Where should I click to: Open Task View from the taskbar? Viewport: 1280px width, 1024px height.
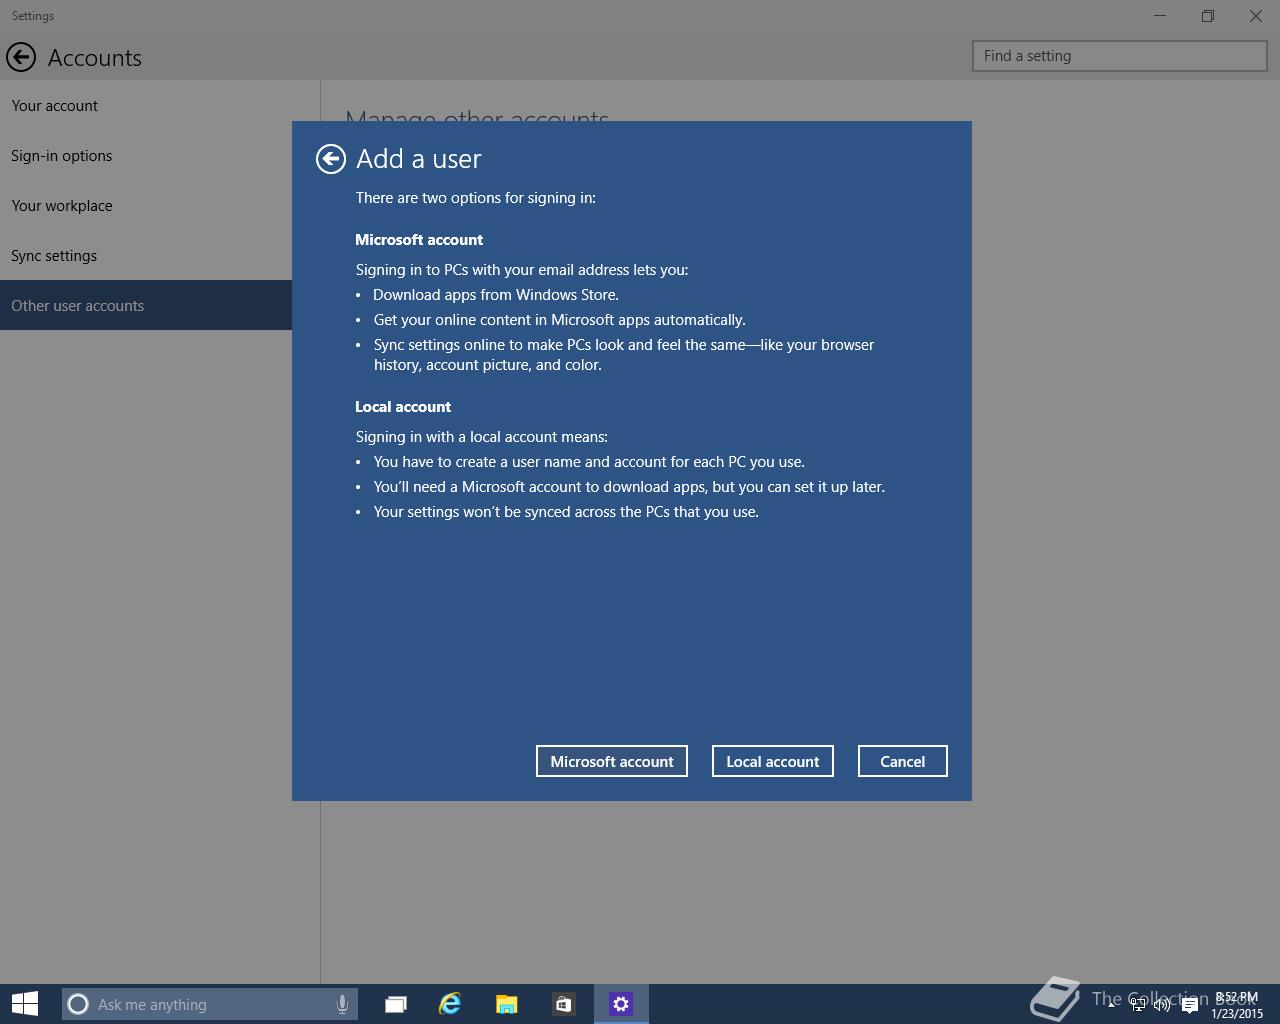pyautogui.click(x=396, y=1004)
